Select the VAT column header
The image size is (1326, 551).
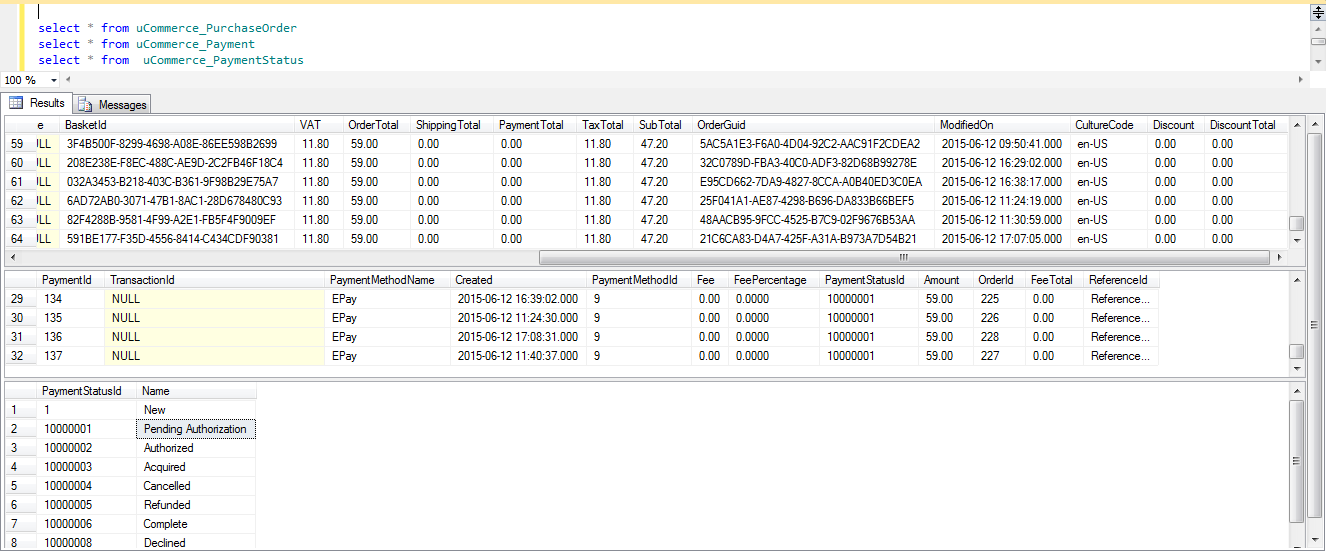point(320,125)
